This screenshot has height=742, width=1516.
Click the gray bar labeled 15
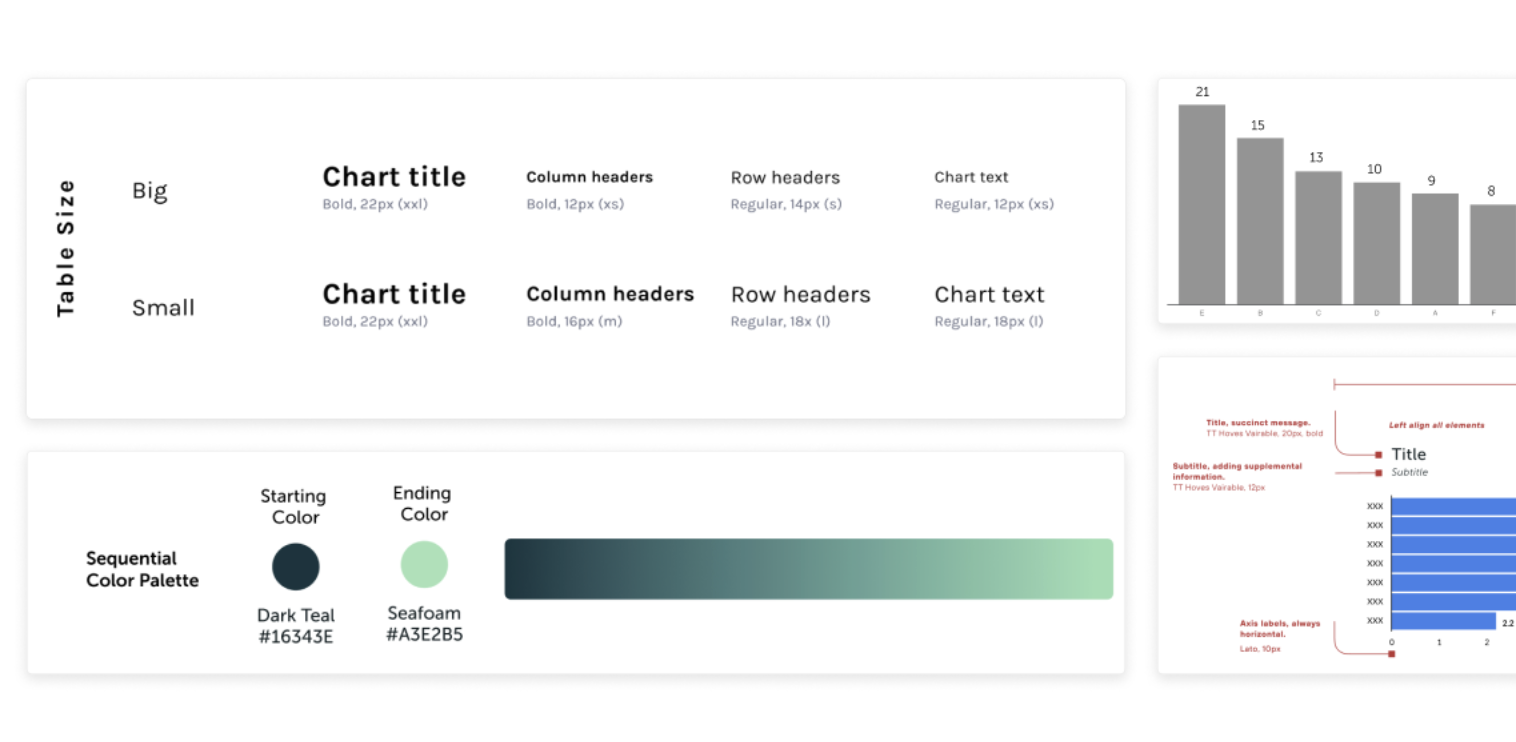(x=1260, y=220)
